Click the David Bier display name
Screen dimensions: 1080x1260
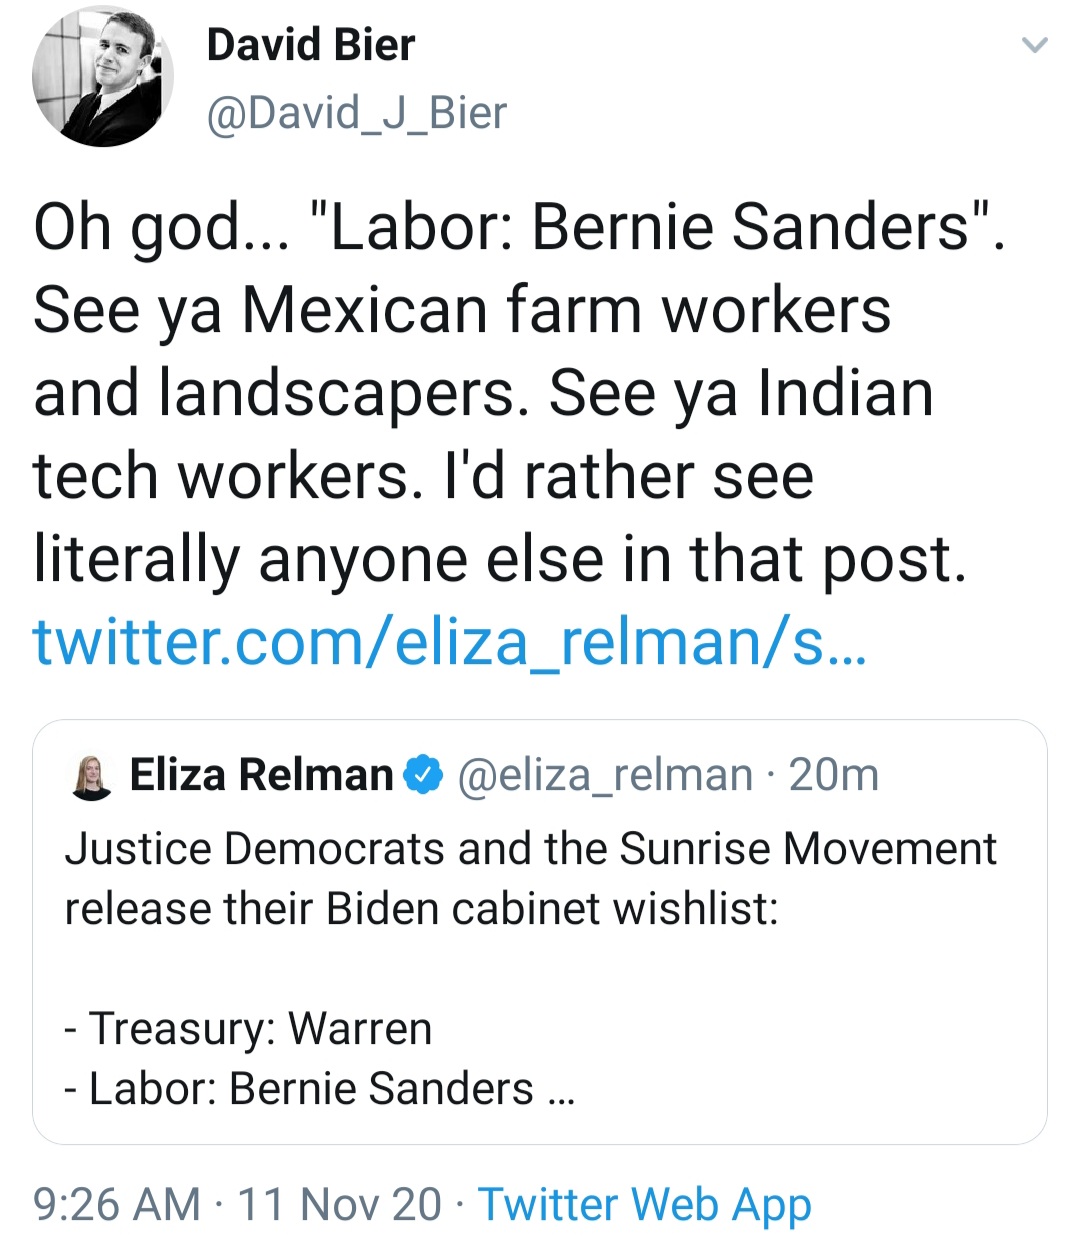310,45
